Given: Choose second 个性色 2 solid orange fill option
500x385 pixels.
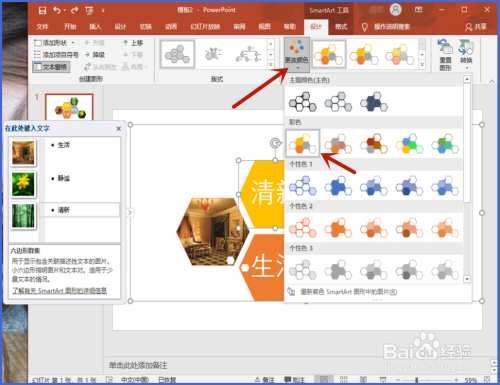Looking at the screenshot, I should (x=338, y=228).
